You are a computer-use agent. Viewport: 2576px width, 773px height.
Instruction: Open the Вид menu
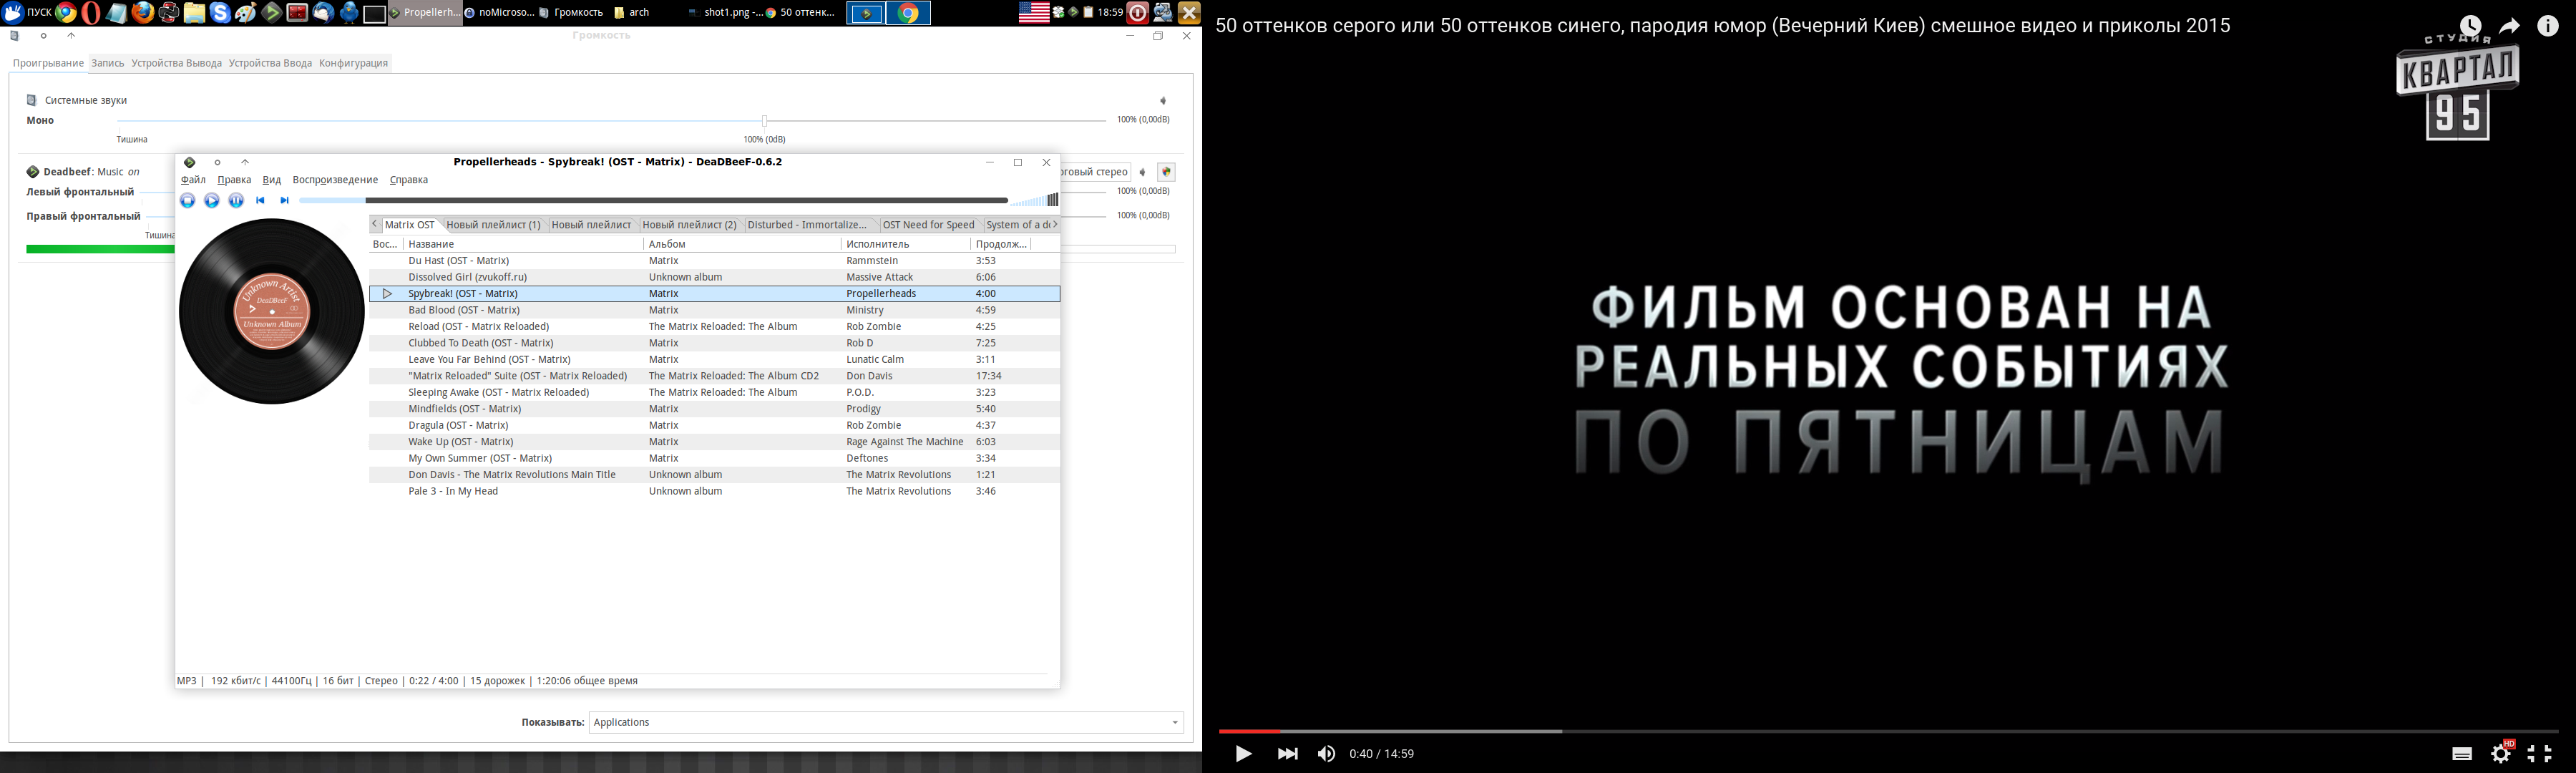[x=272, y=180]
